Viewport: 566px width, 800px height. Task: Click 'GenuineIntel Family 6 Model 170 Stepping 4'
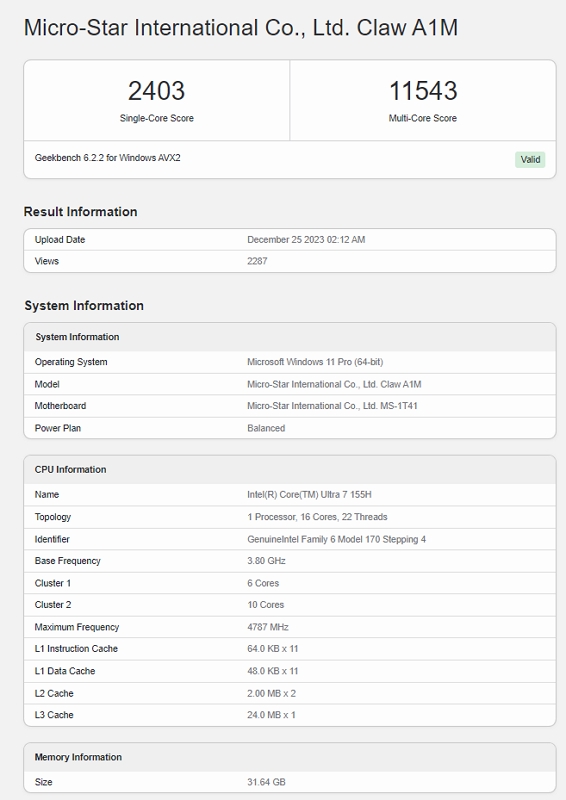(337, 539)
